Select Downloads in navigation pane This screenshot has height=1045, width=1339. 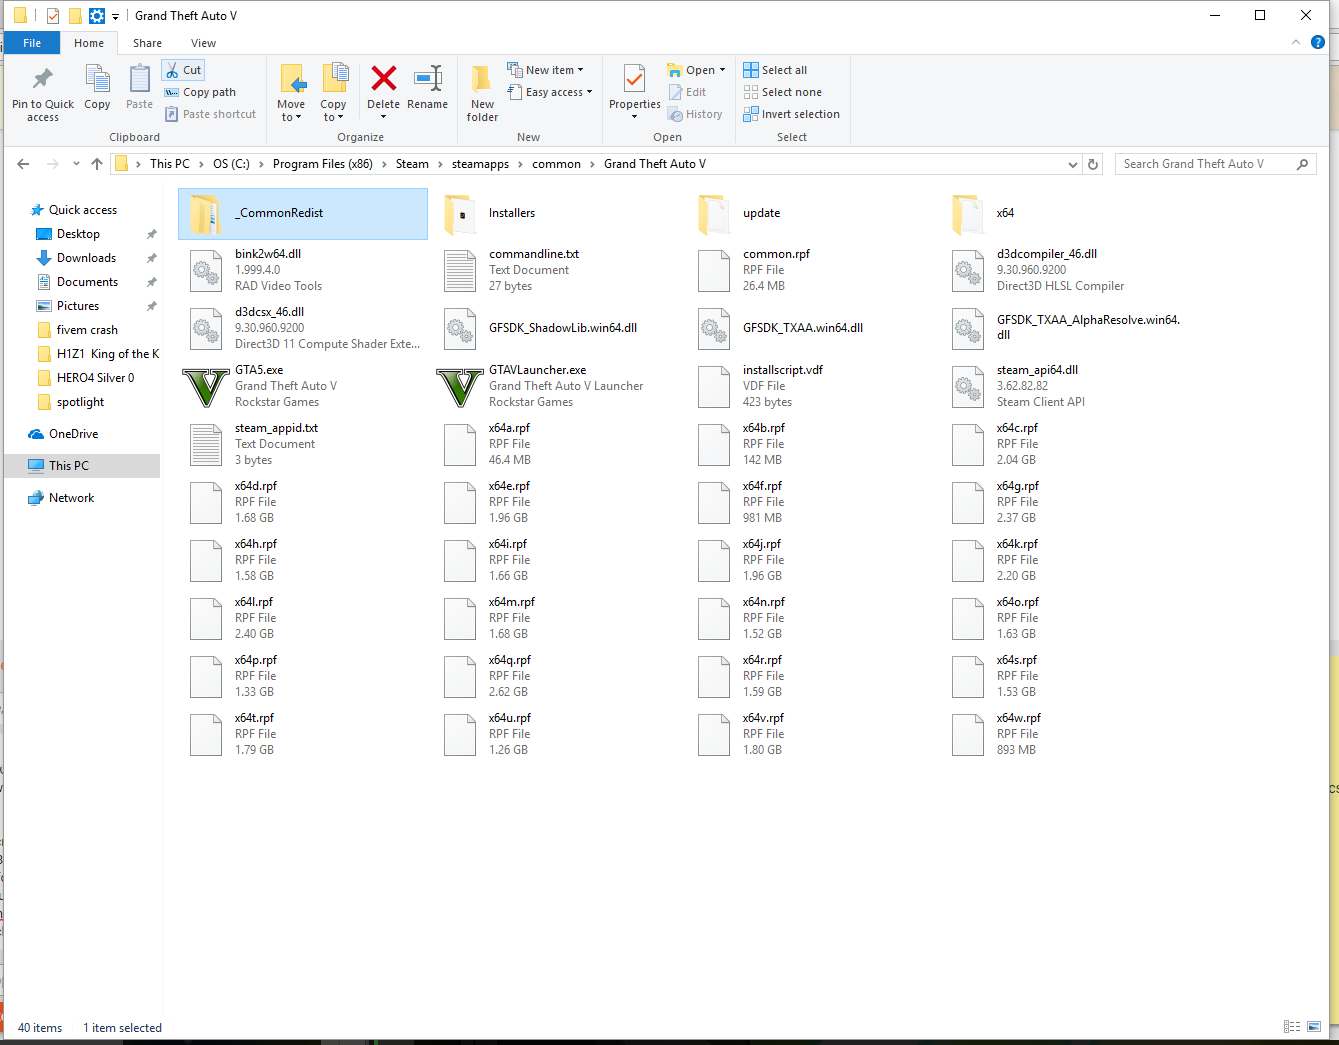click(86, 258)
